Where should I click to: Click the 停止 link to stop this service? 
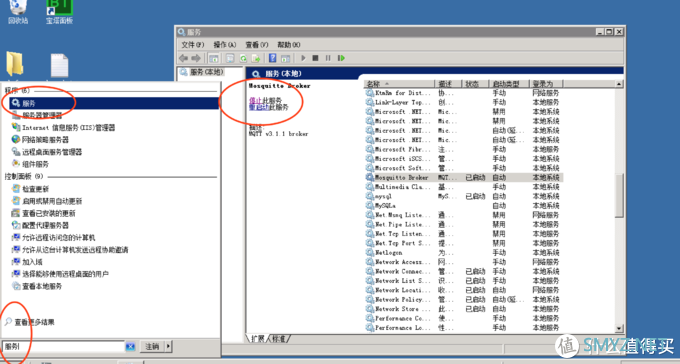(x=255, y=101)
